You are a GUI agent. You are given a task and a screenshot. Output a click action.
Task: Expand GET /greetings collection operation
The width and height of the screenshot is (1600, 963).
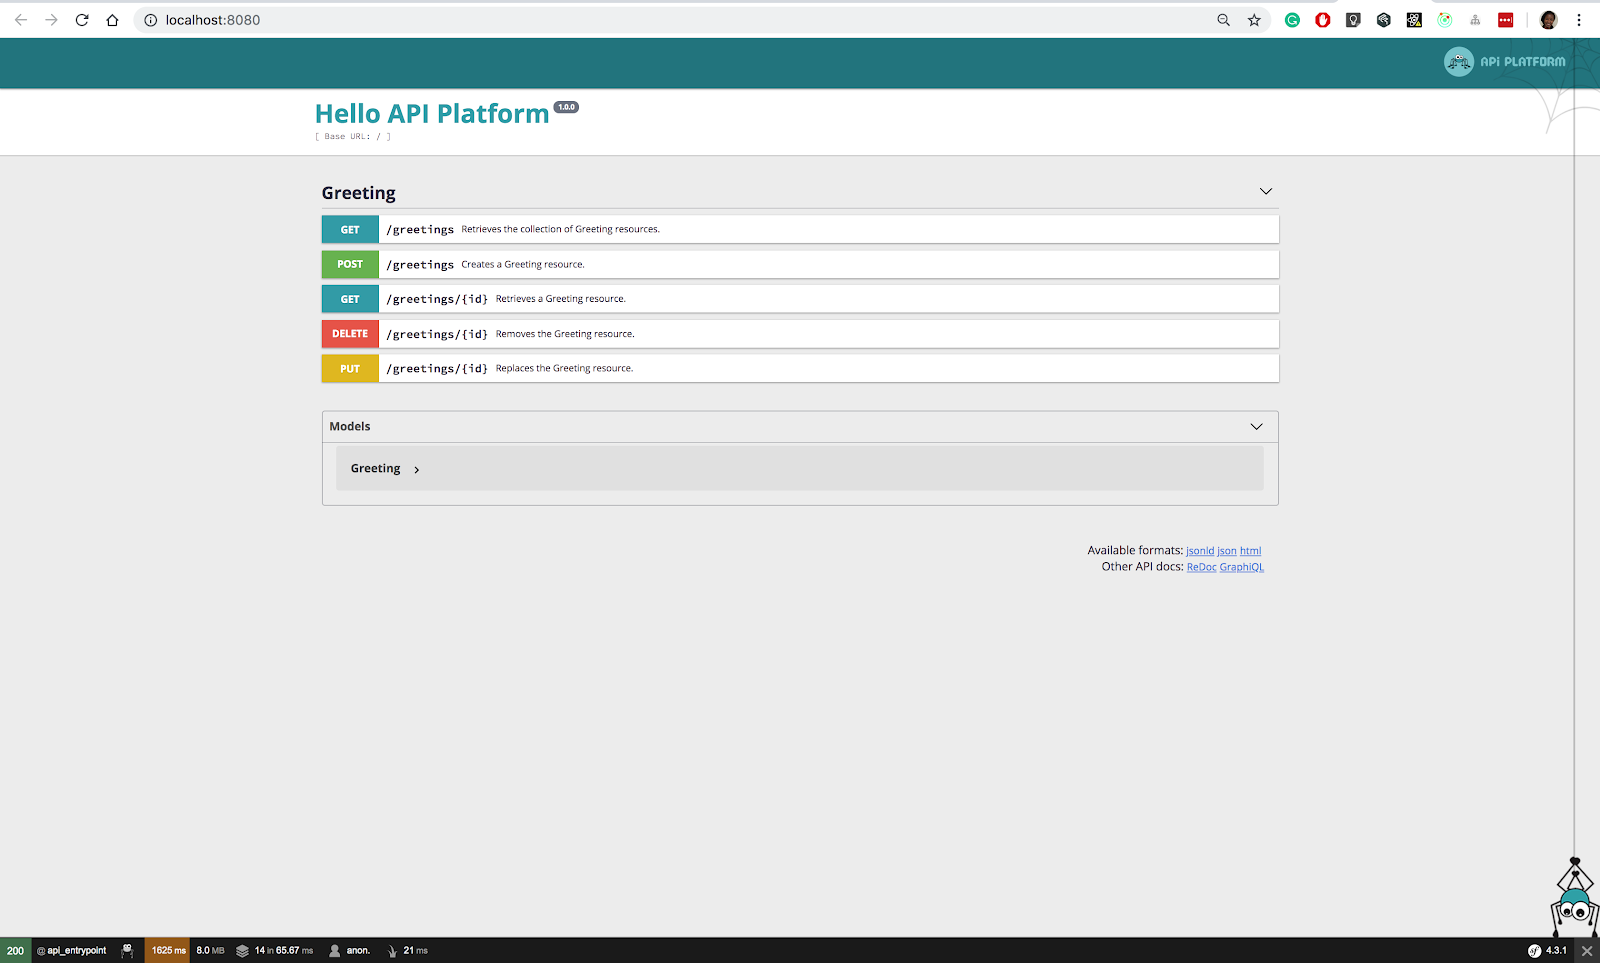point(800,229)
